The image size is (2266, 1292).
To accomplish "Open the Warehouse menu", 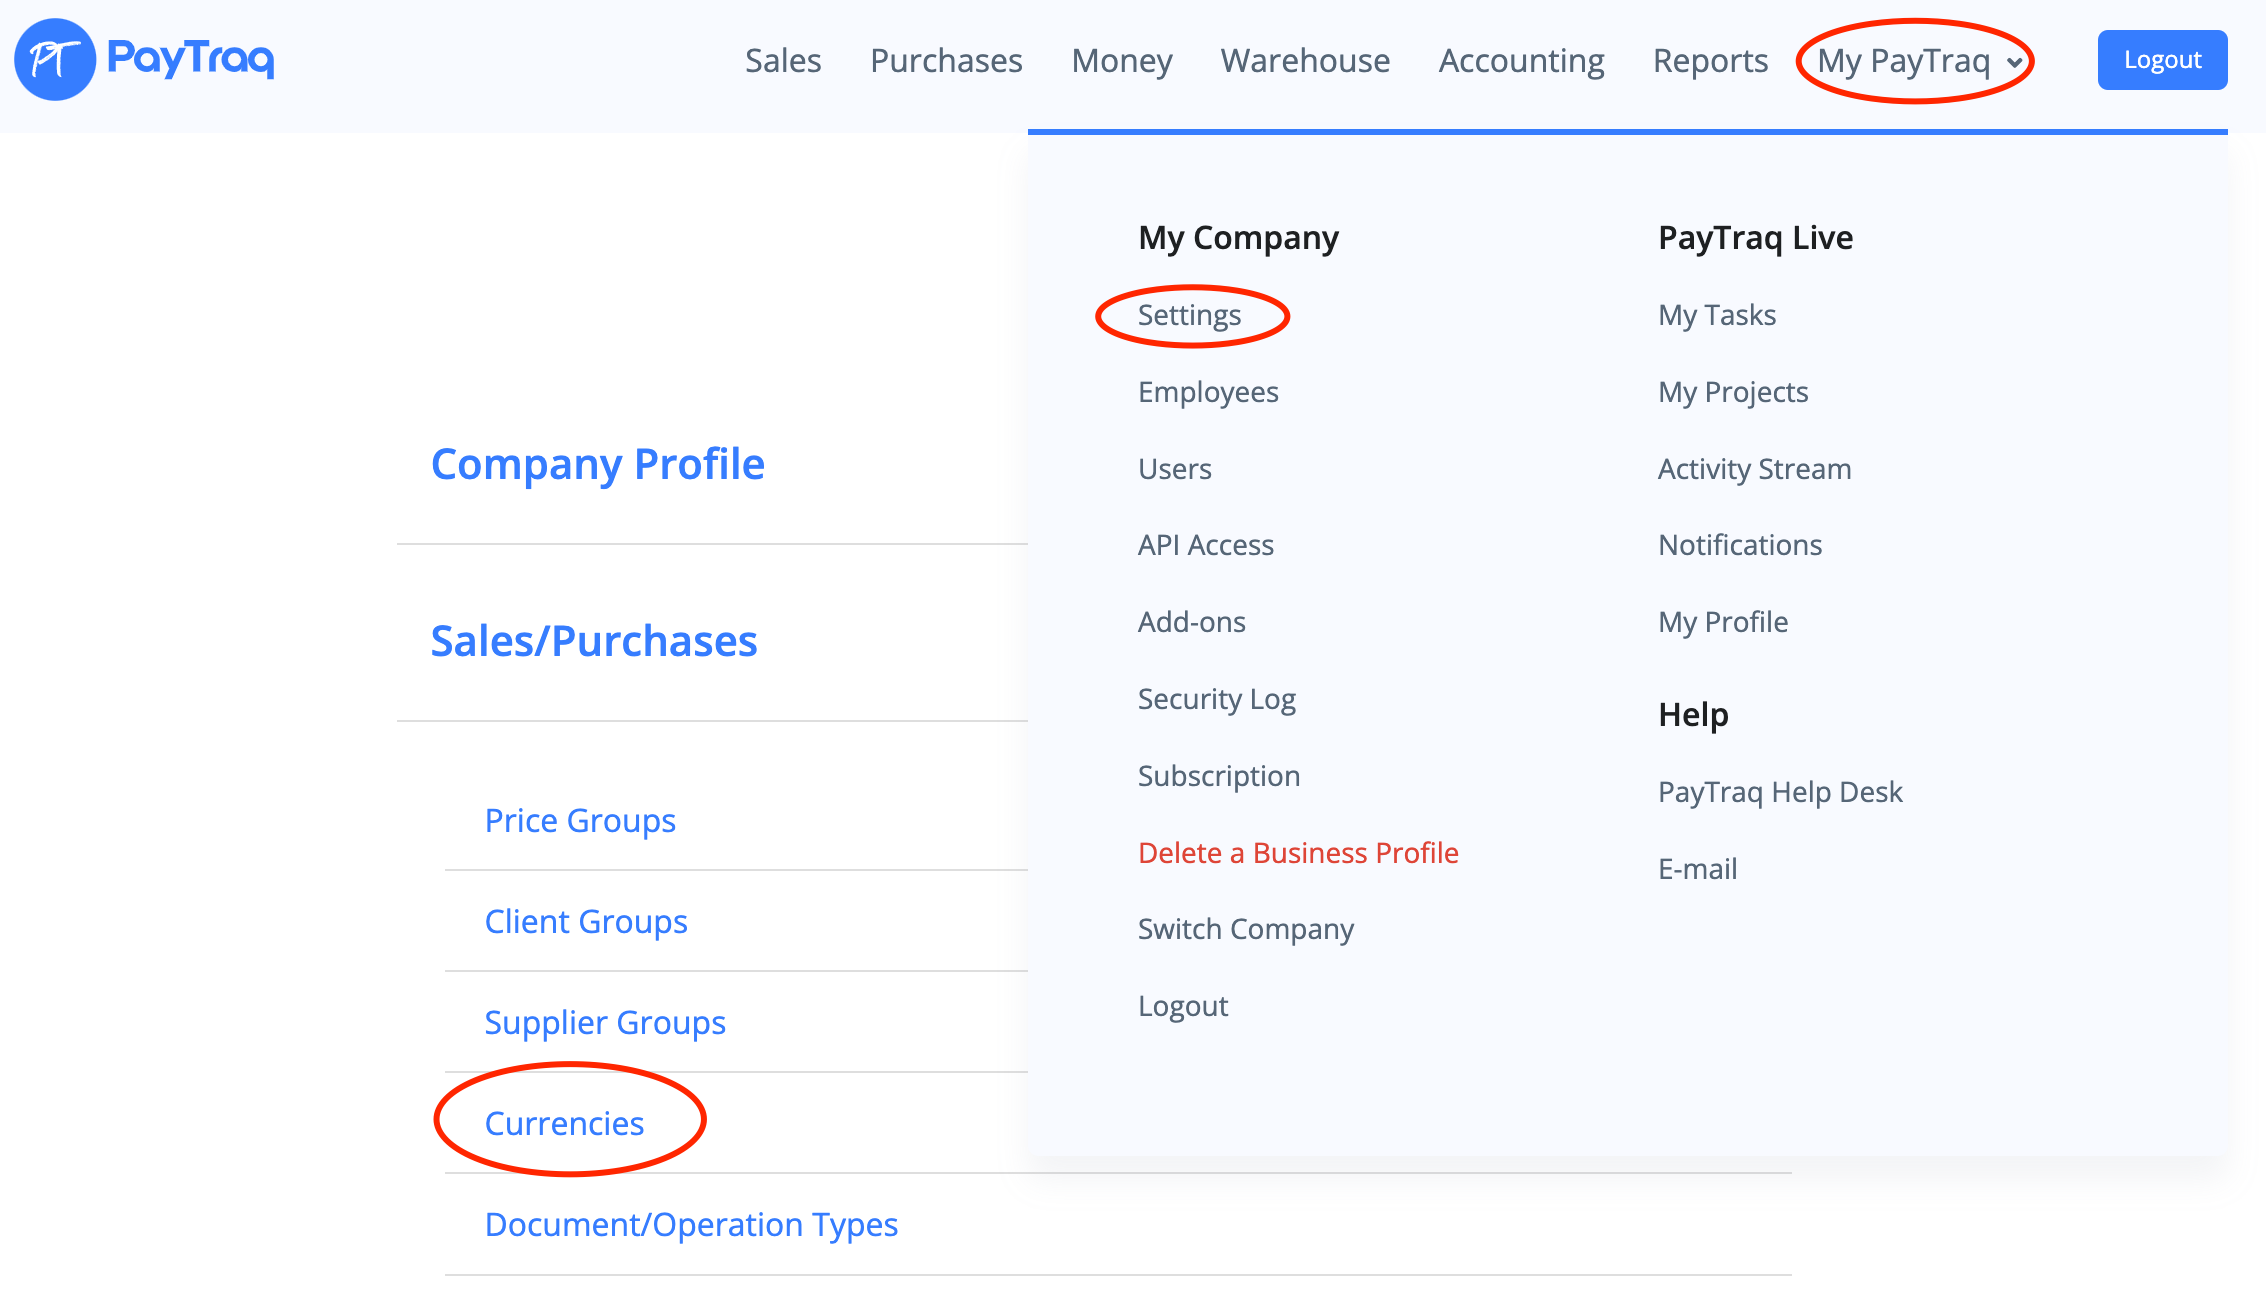I will pyautogui.click(x=1304, y=61).
